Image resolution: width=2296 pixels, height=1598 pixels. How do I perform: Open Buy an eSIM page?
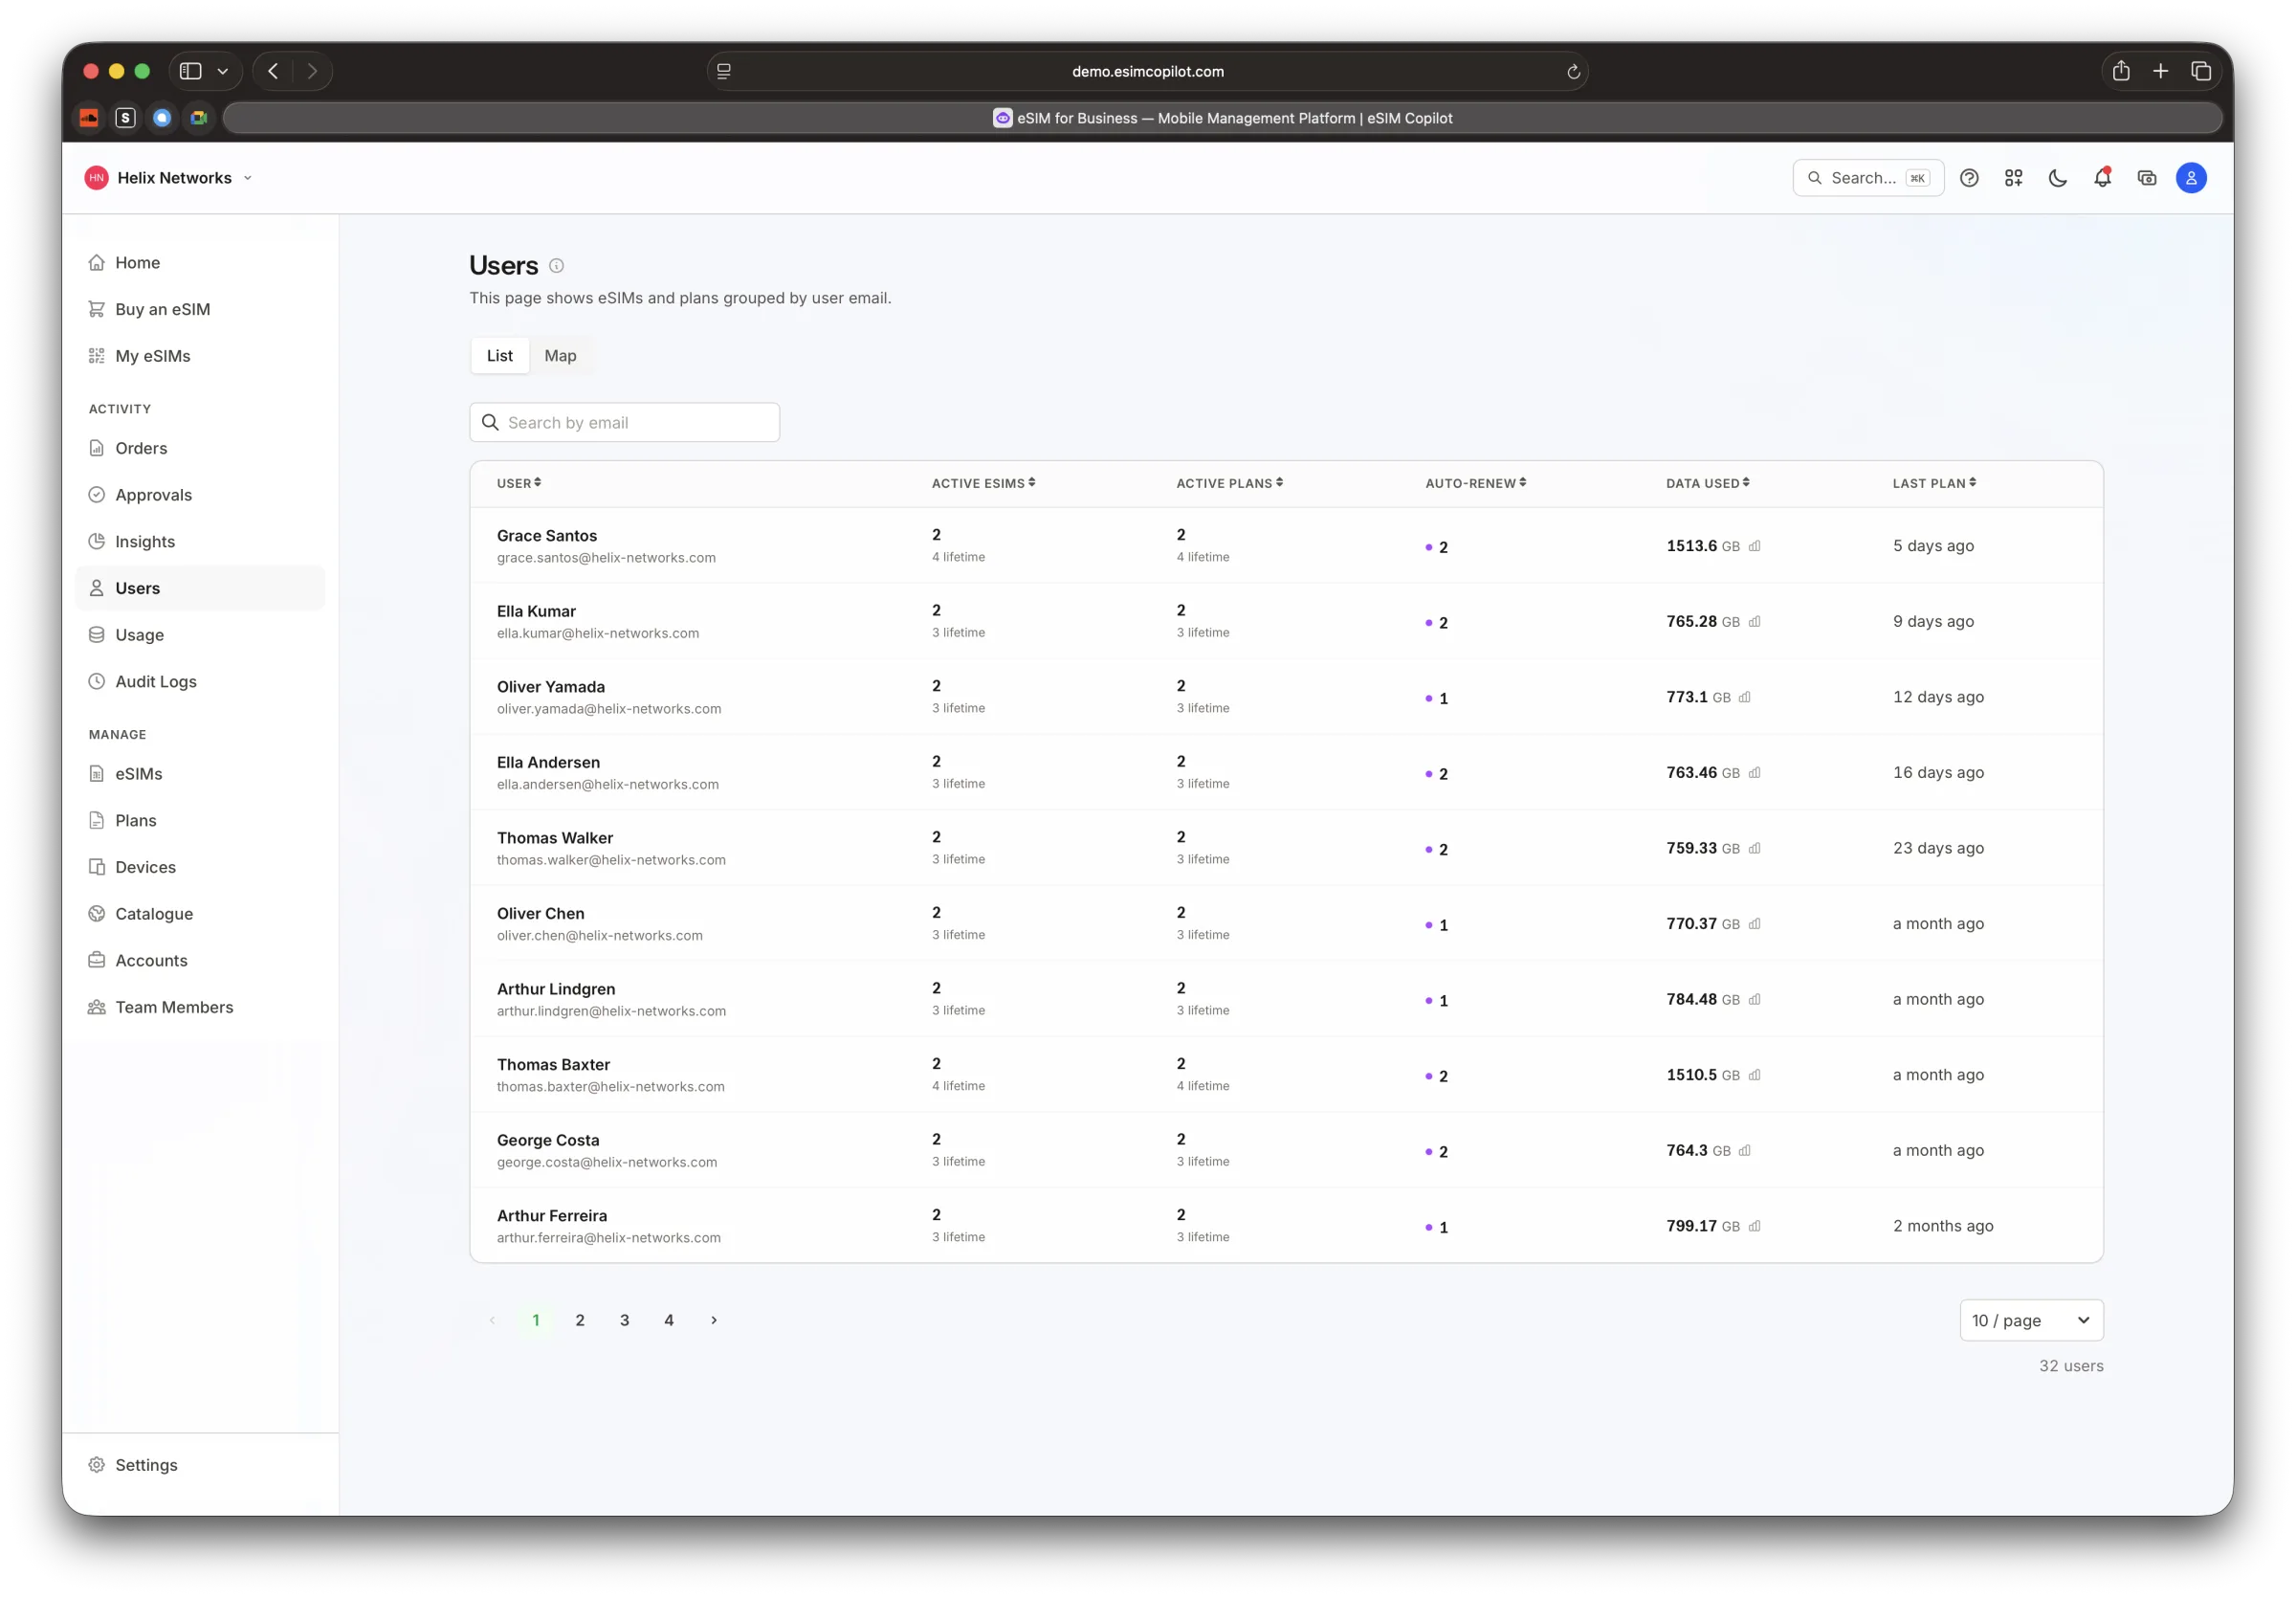click(200, 310)
